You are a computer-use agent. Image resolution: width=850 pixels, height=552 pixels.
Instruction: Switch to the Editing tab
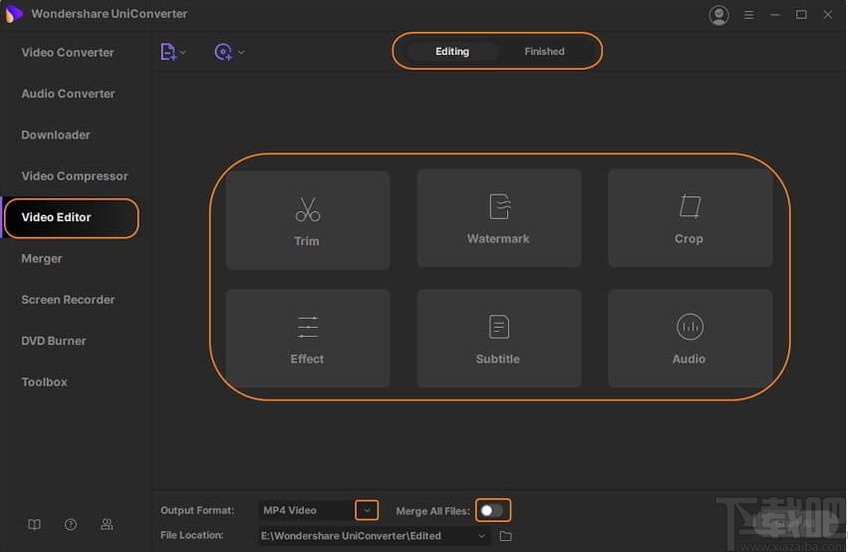[x=452, y=52]
